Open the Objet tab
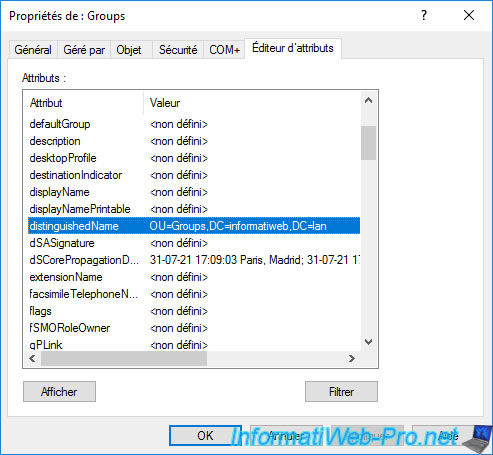493x455 pixels. pos(129,50)
